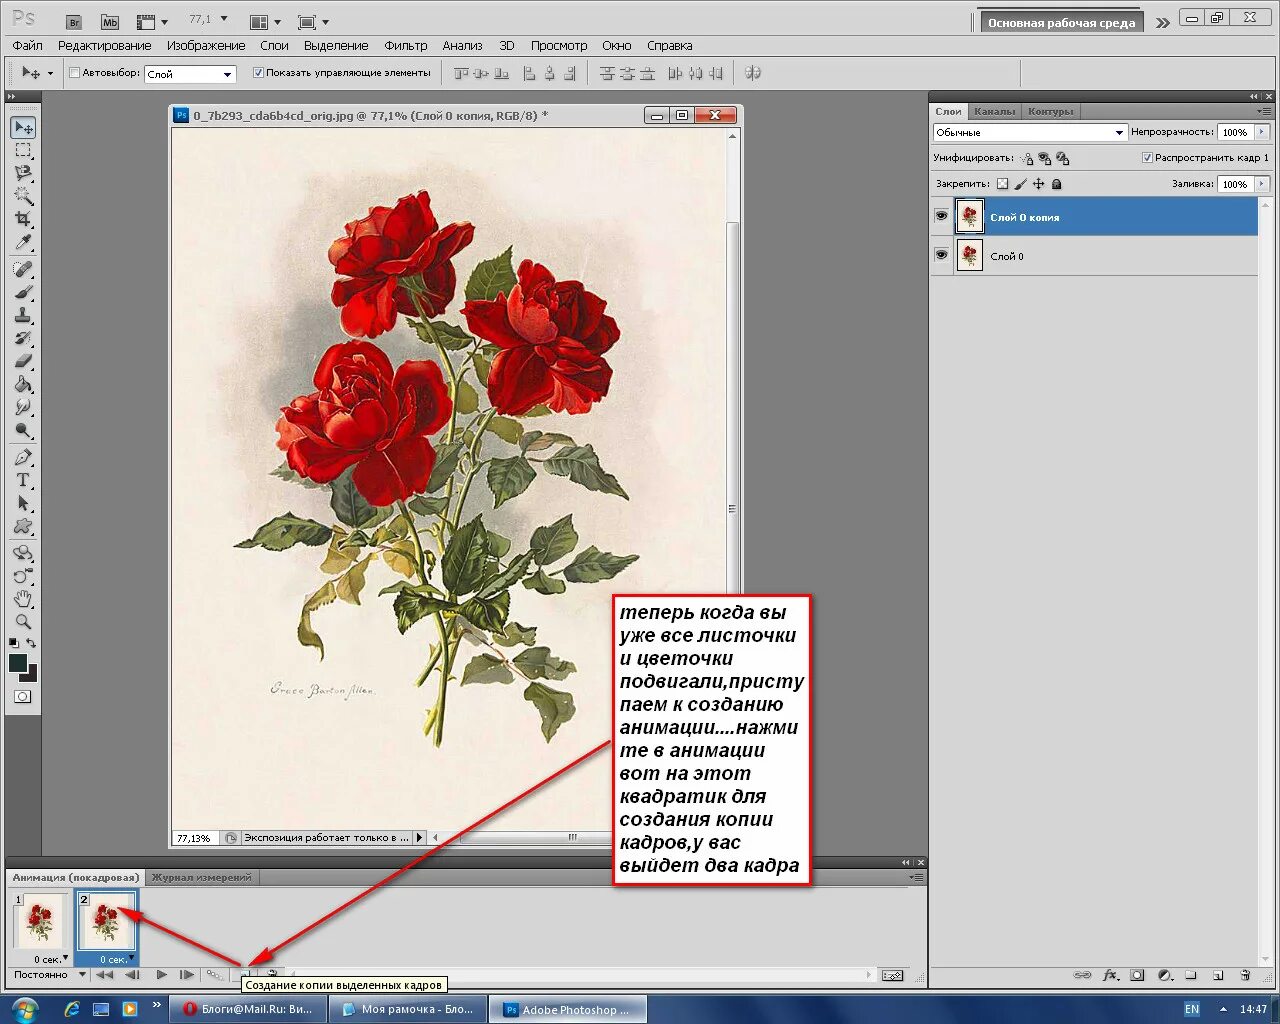Click the foreground color swatch
1280x1024 pixels.
pos(18,663)
